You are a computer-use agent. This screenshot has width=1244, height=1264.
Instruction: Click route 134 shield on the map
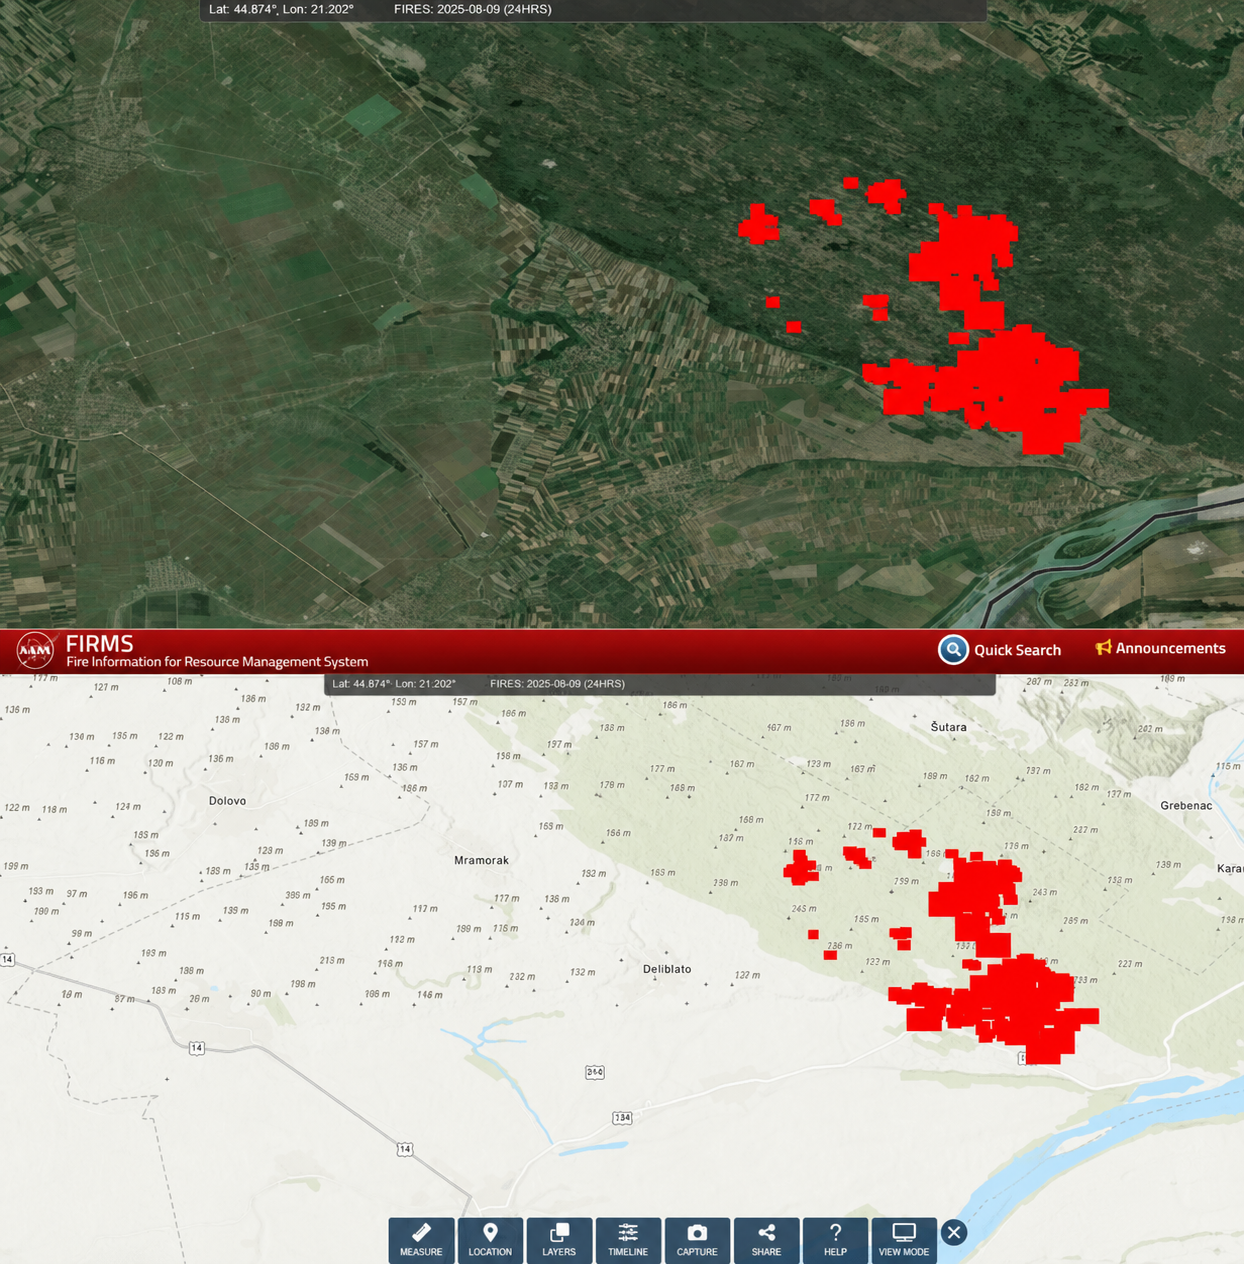pos(622,1117)
